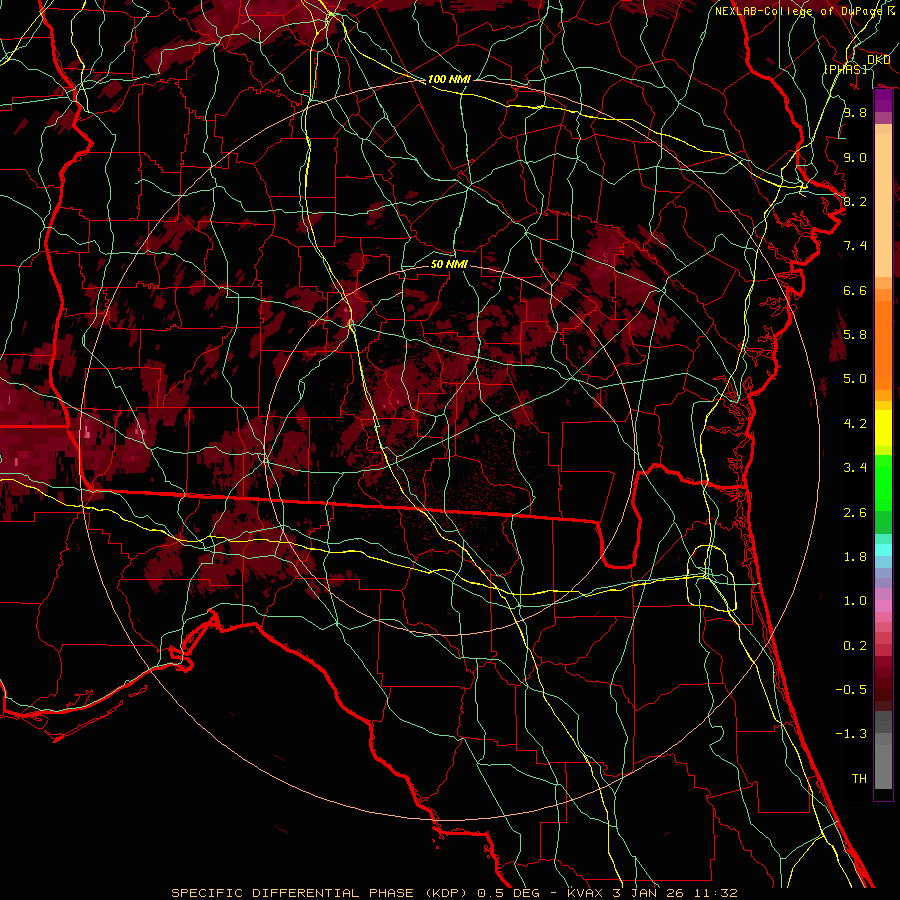Click the 100 NMI range ring label
Viewport: 900px width, 900px height.
coord(449,79)
